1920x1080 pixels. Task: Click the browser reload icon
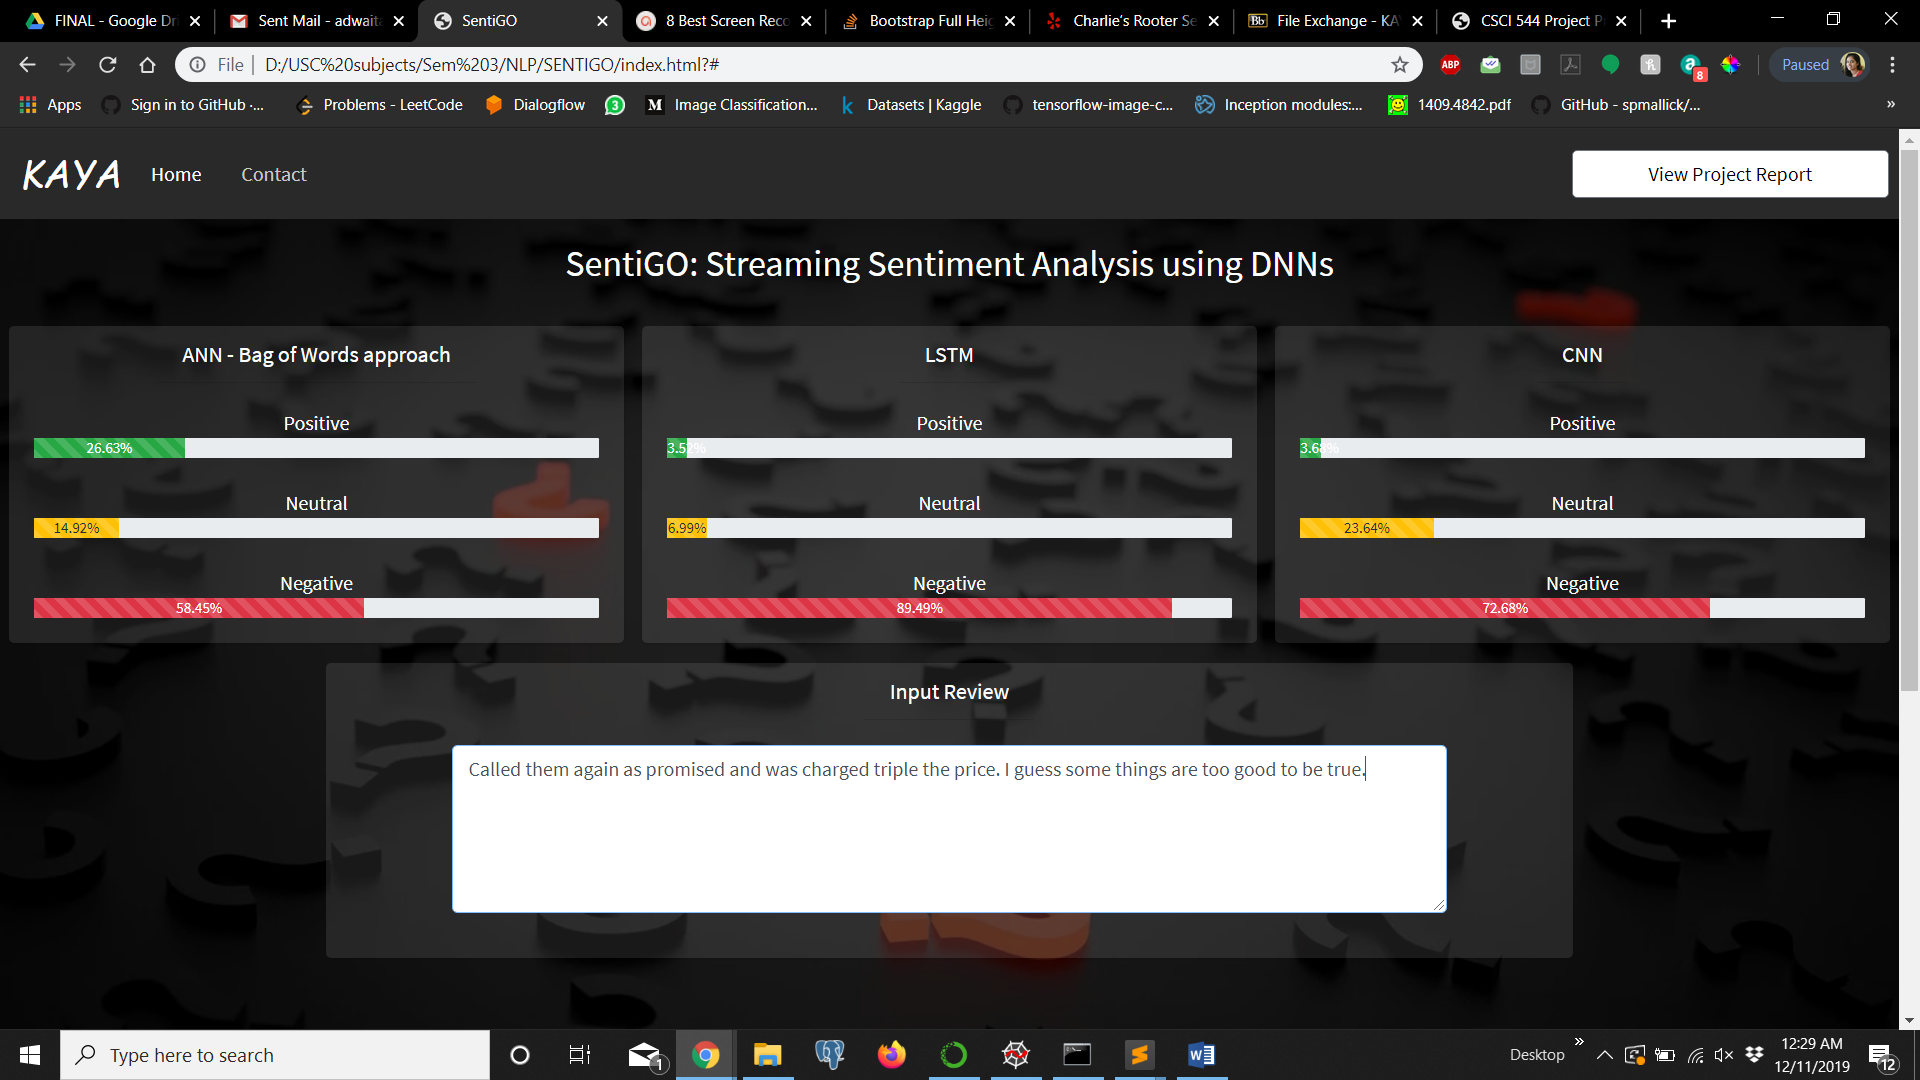(x=108, y=65)
